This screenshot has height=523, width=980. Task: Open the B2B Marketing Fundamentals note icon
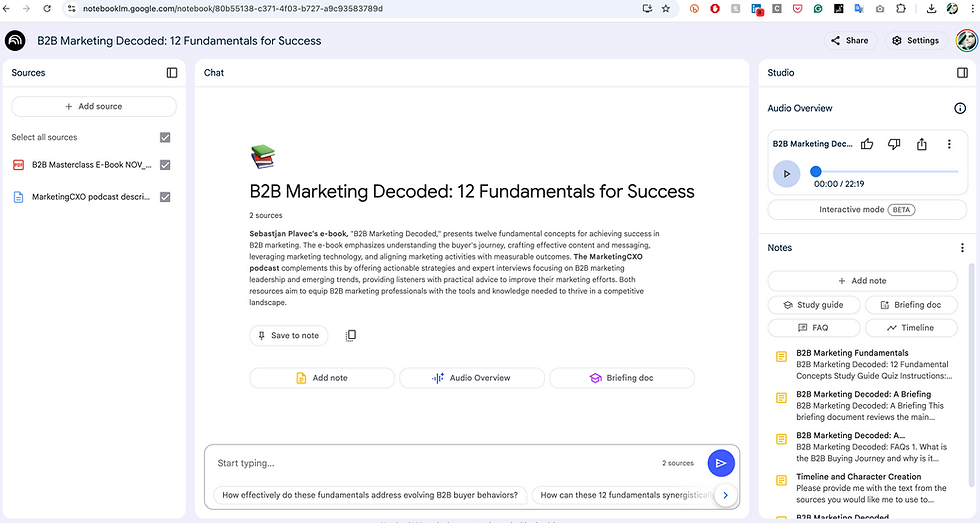(781, 357)
